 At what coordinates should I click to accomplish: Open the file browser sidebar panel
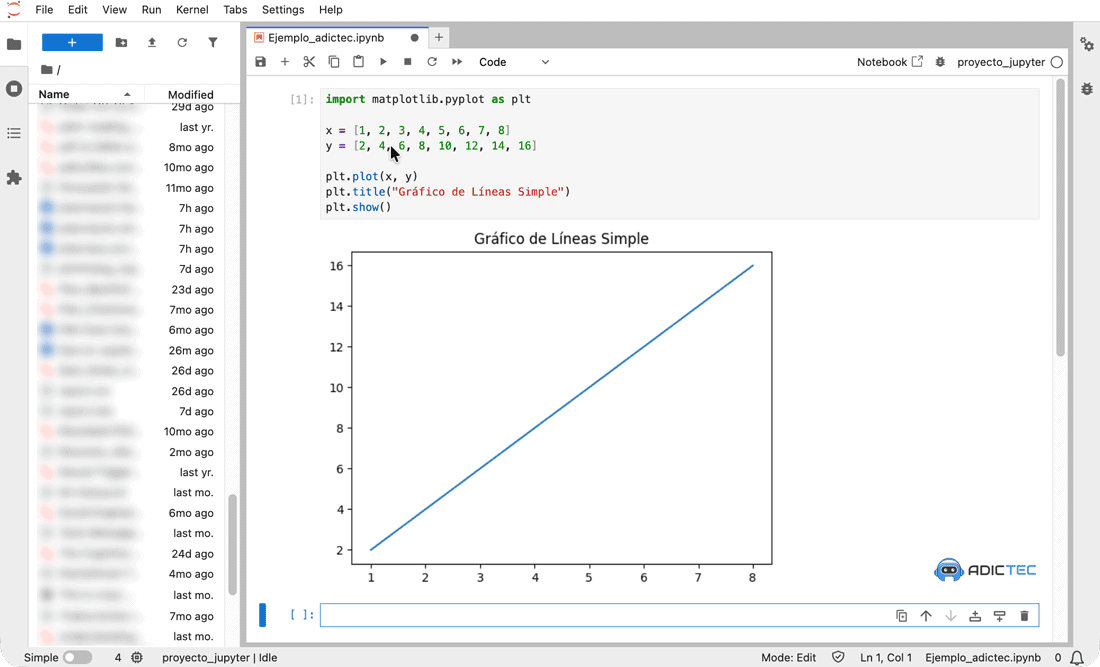(14, 44)
